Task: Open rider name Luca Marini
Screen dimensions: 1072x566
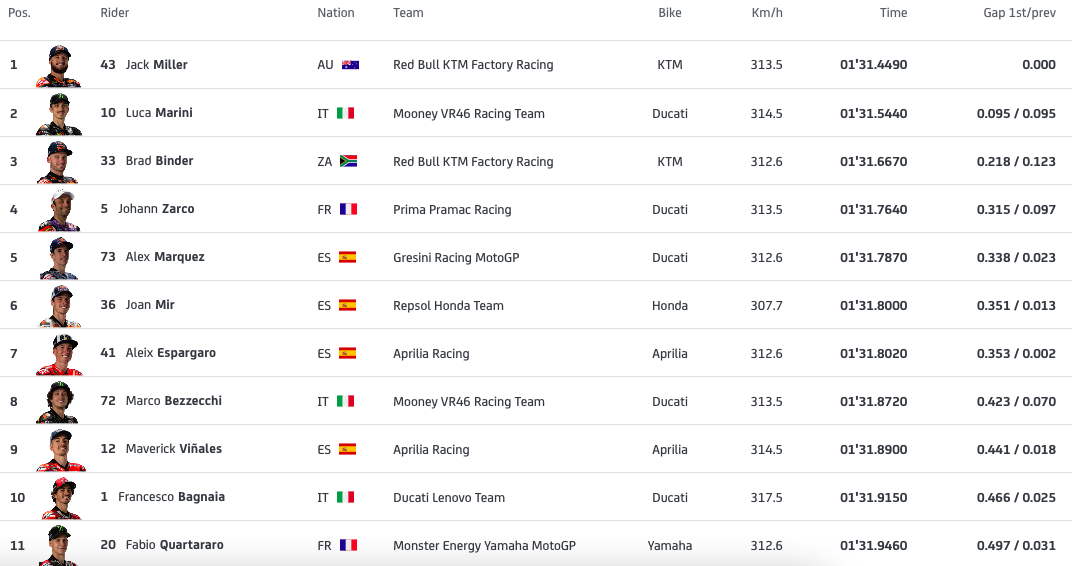Action: (159, 113)
